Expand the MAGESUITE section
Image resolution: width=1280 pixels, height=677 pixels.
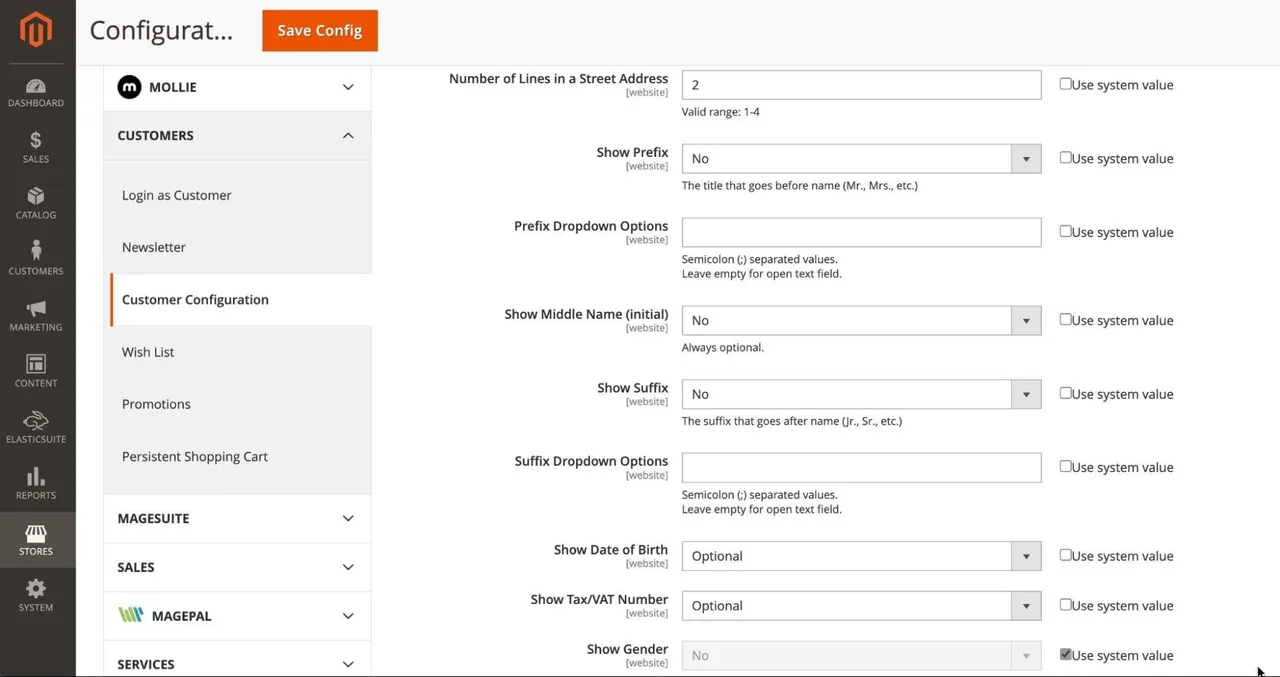237,518
